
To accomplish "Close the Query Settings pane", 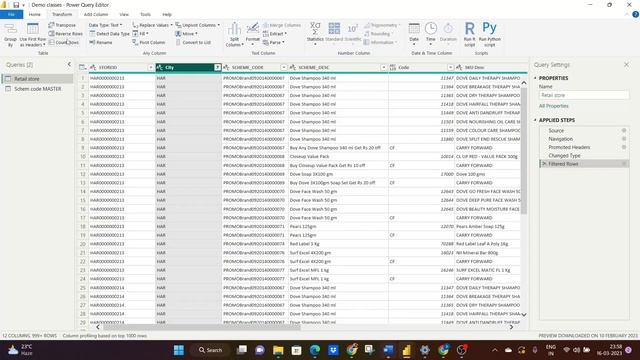I will click(627, 64).
